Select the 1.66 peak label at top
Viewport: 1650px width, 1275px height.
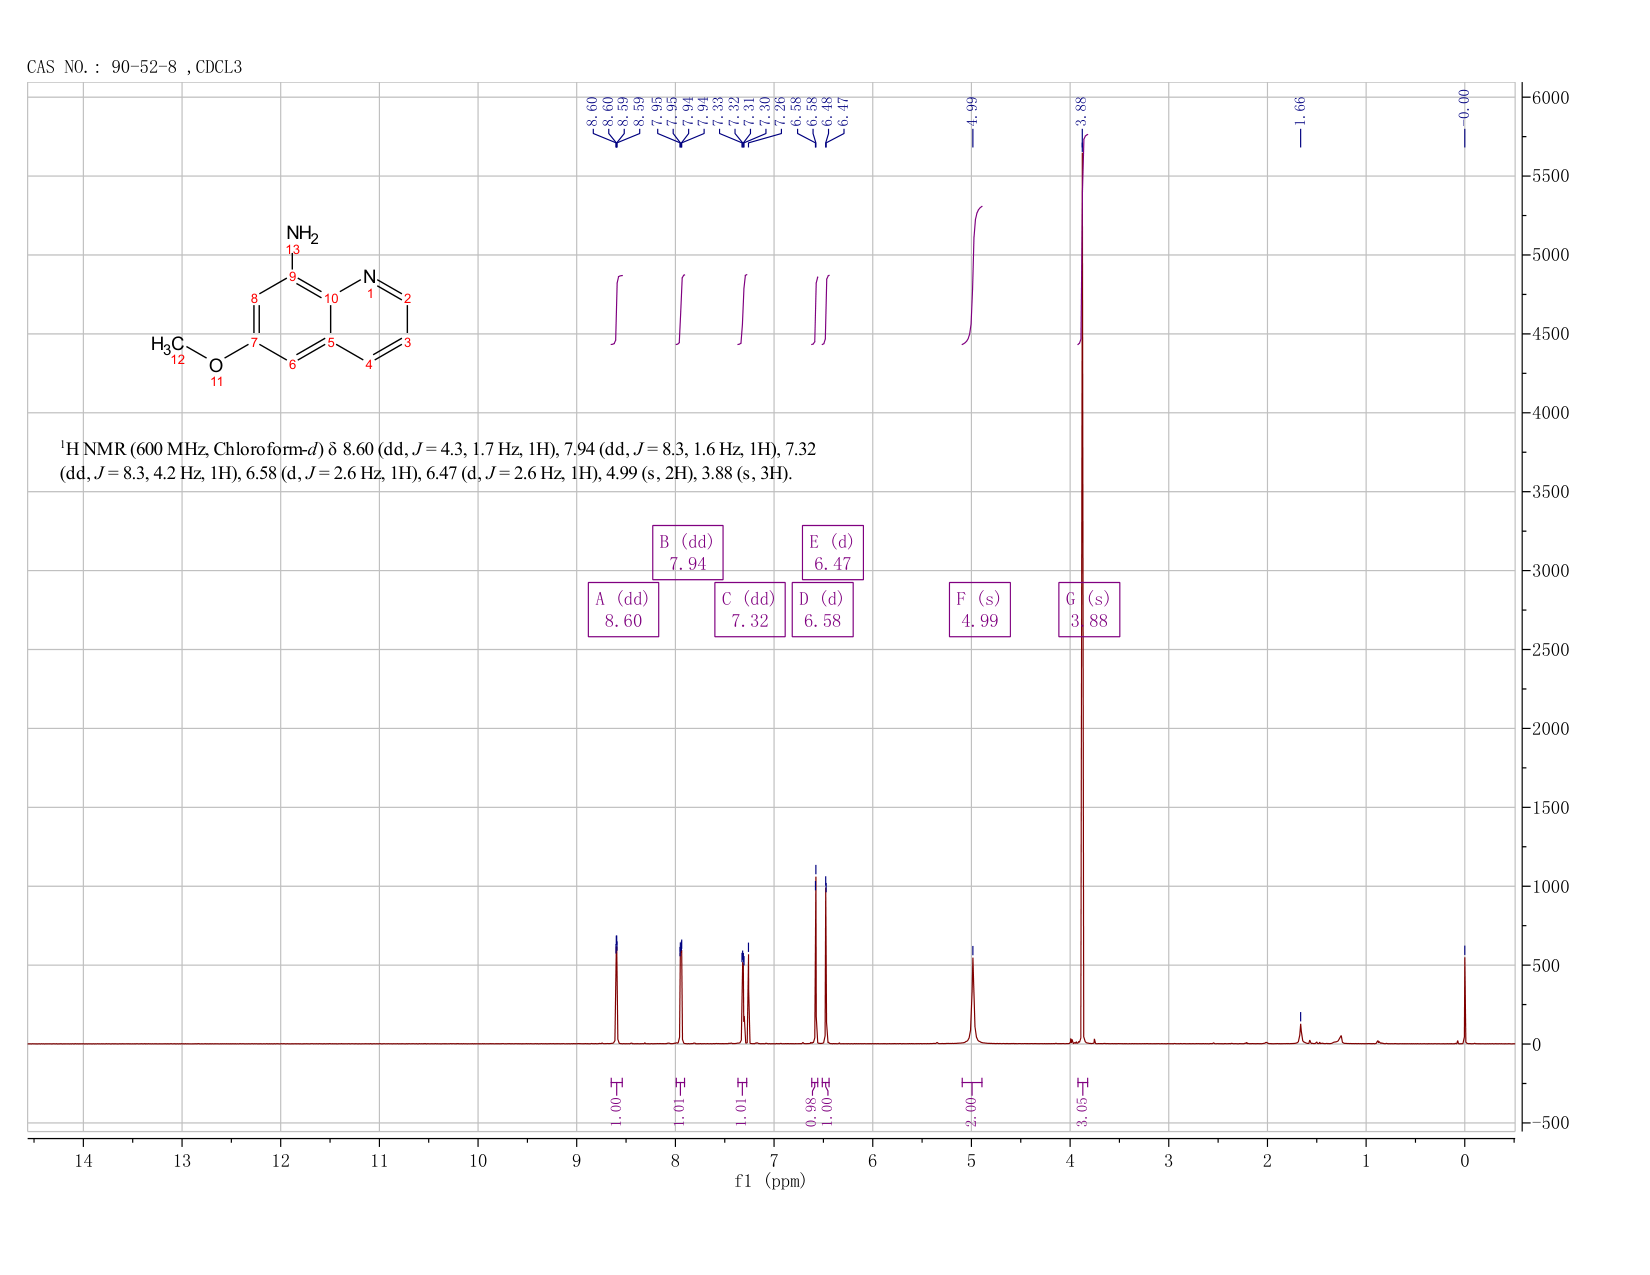point(1300,110)
